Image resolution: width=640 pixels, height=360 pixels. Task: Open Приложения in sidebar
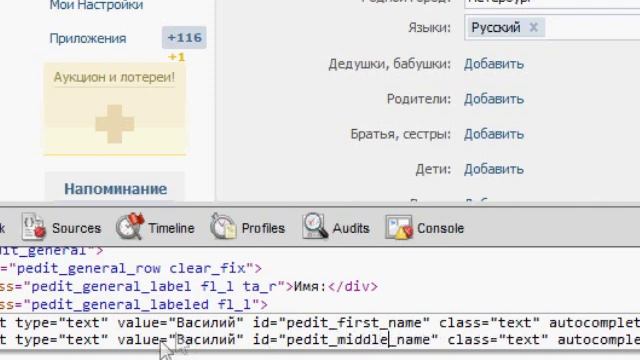(88, 38)
